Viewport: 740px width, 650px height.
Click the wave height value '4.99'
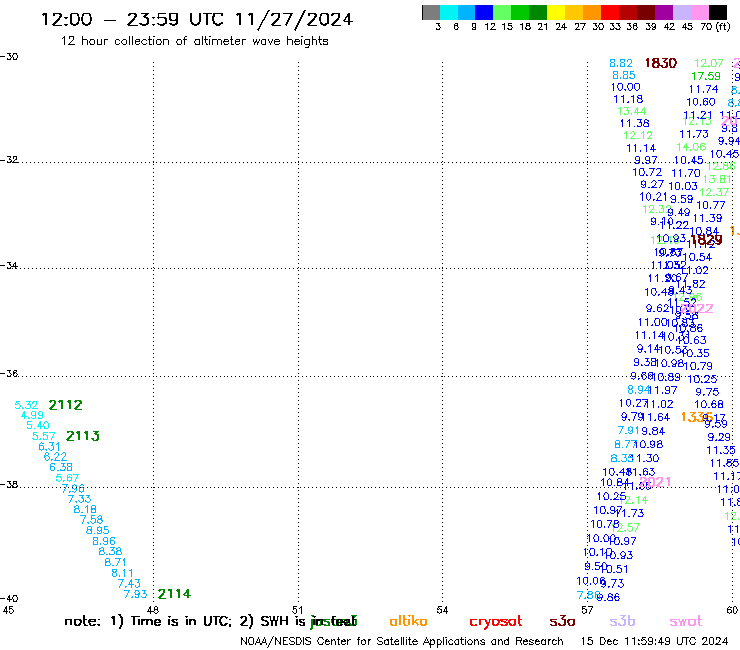click(x=32, y=415)
